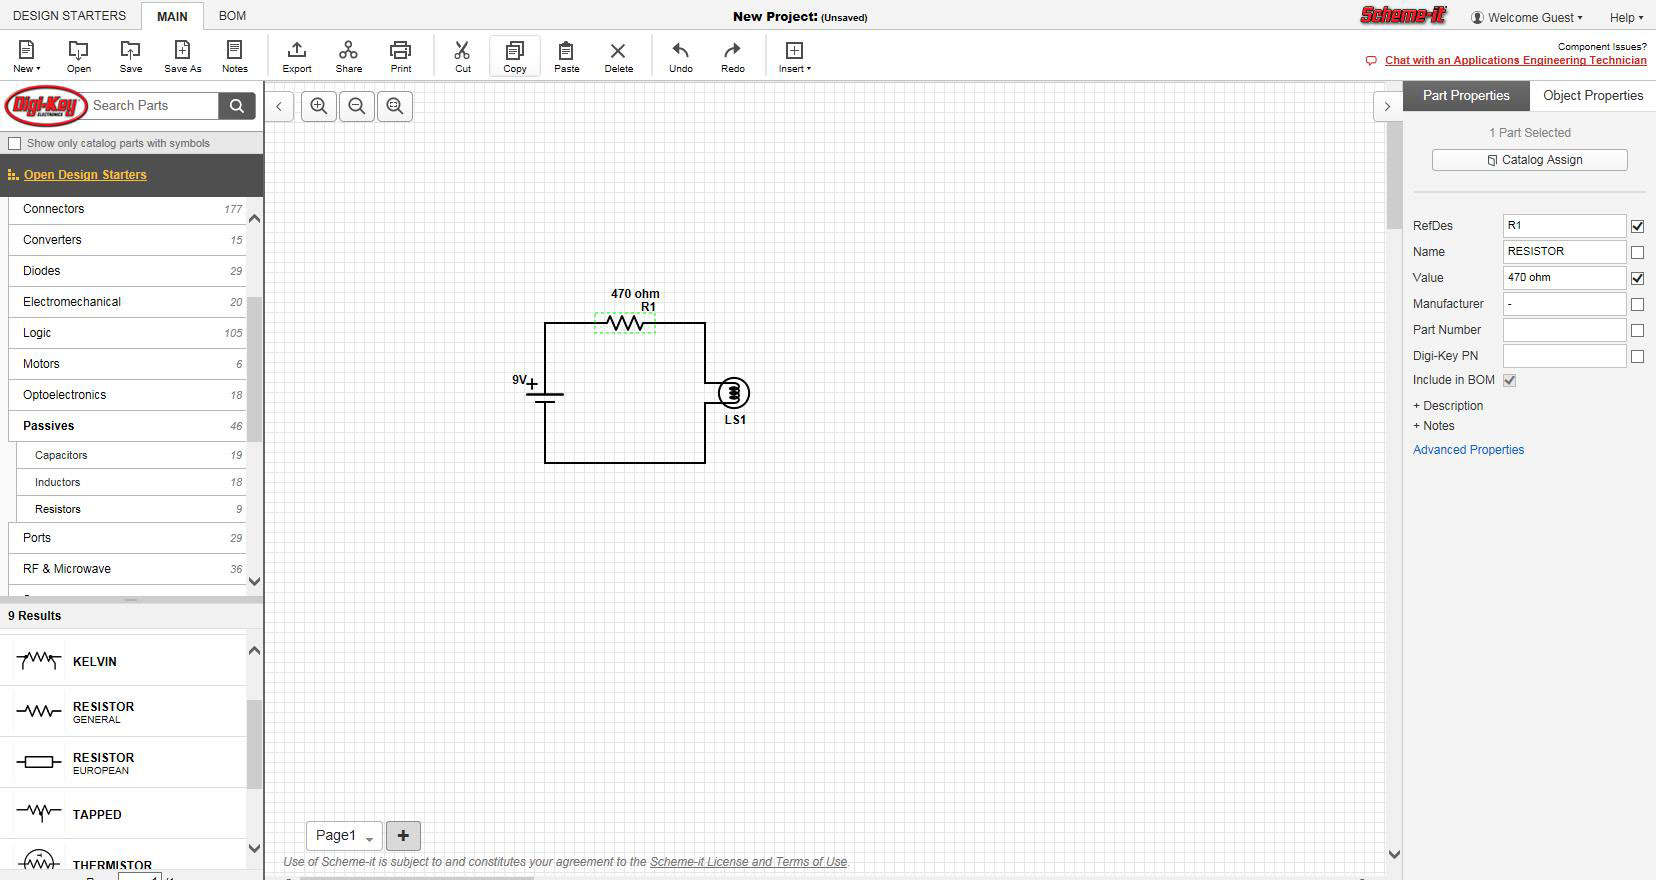
Task: Toggle the Name visibility checkbox
Action: 1637,252
